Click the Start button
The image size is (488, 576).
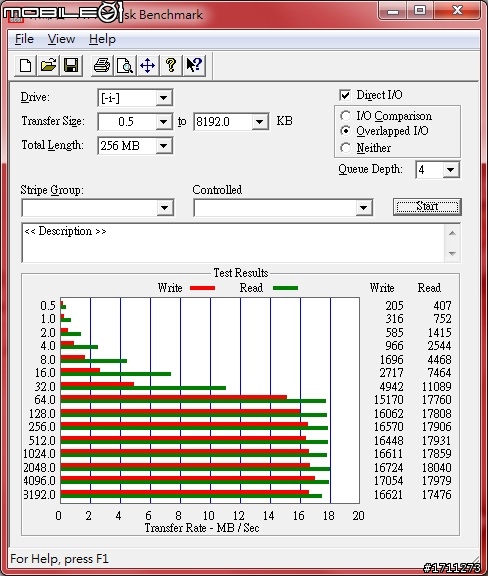(x=427, y=206)
